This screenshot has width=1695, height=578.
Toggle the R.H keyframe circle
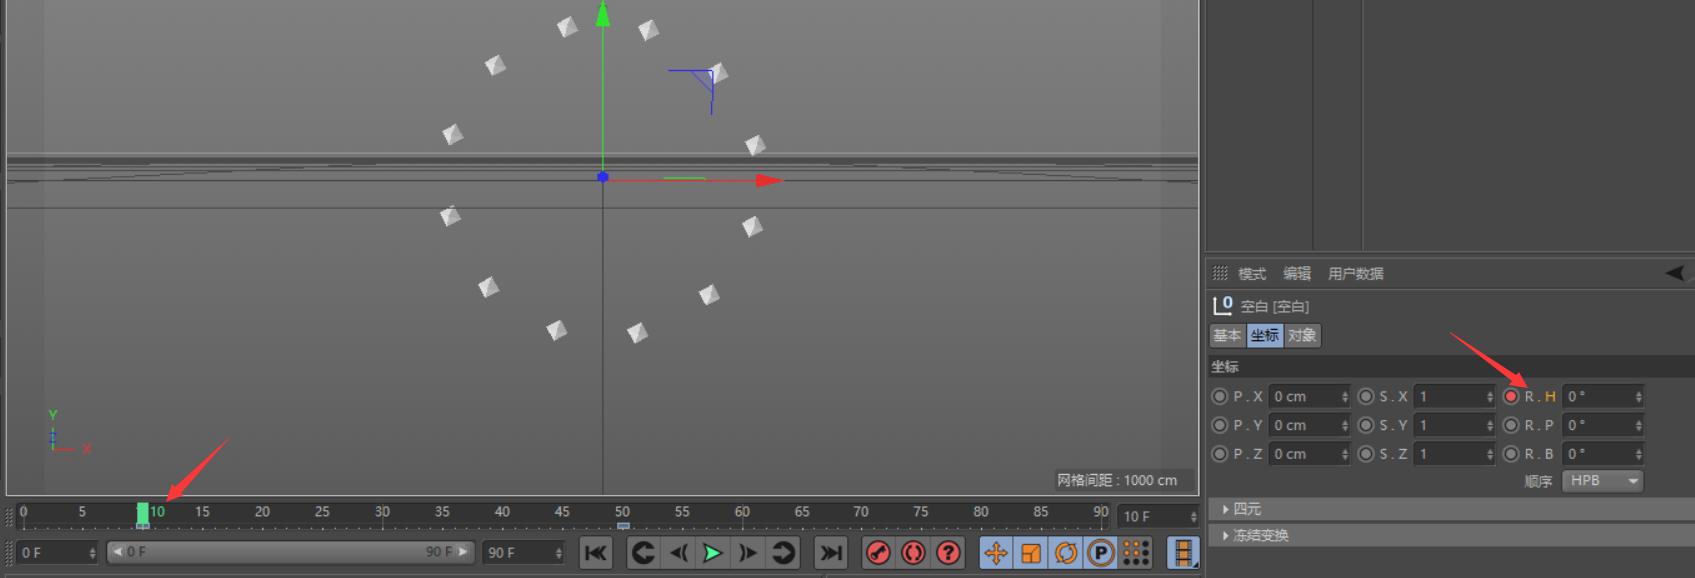click(x=1511, y=396)
